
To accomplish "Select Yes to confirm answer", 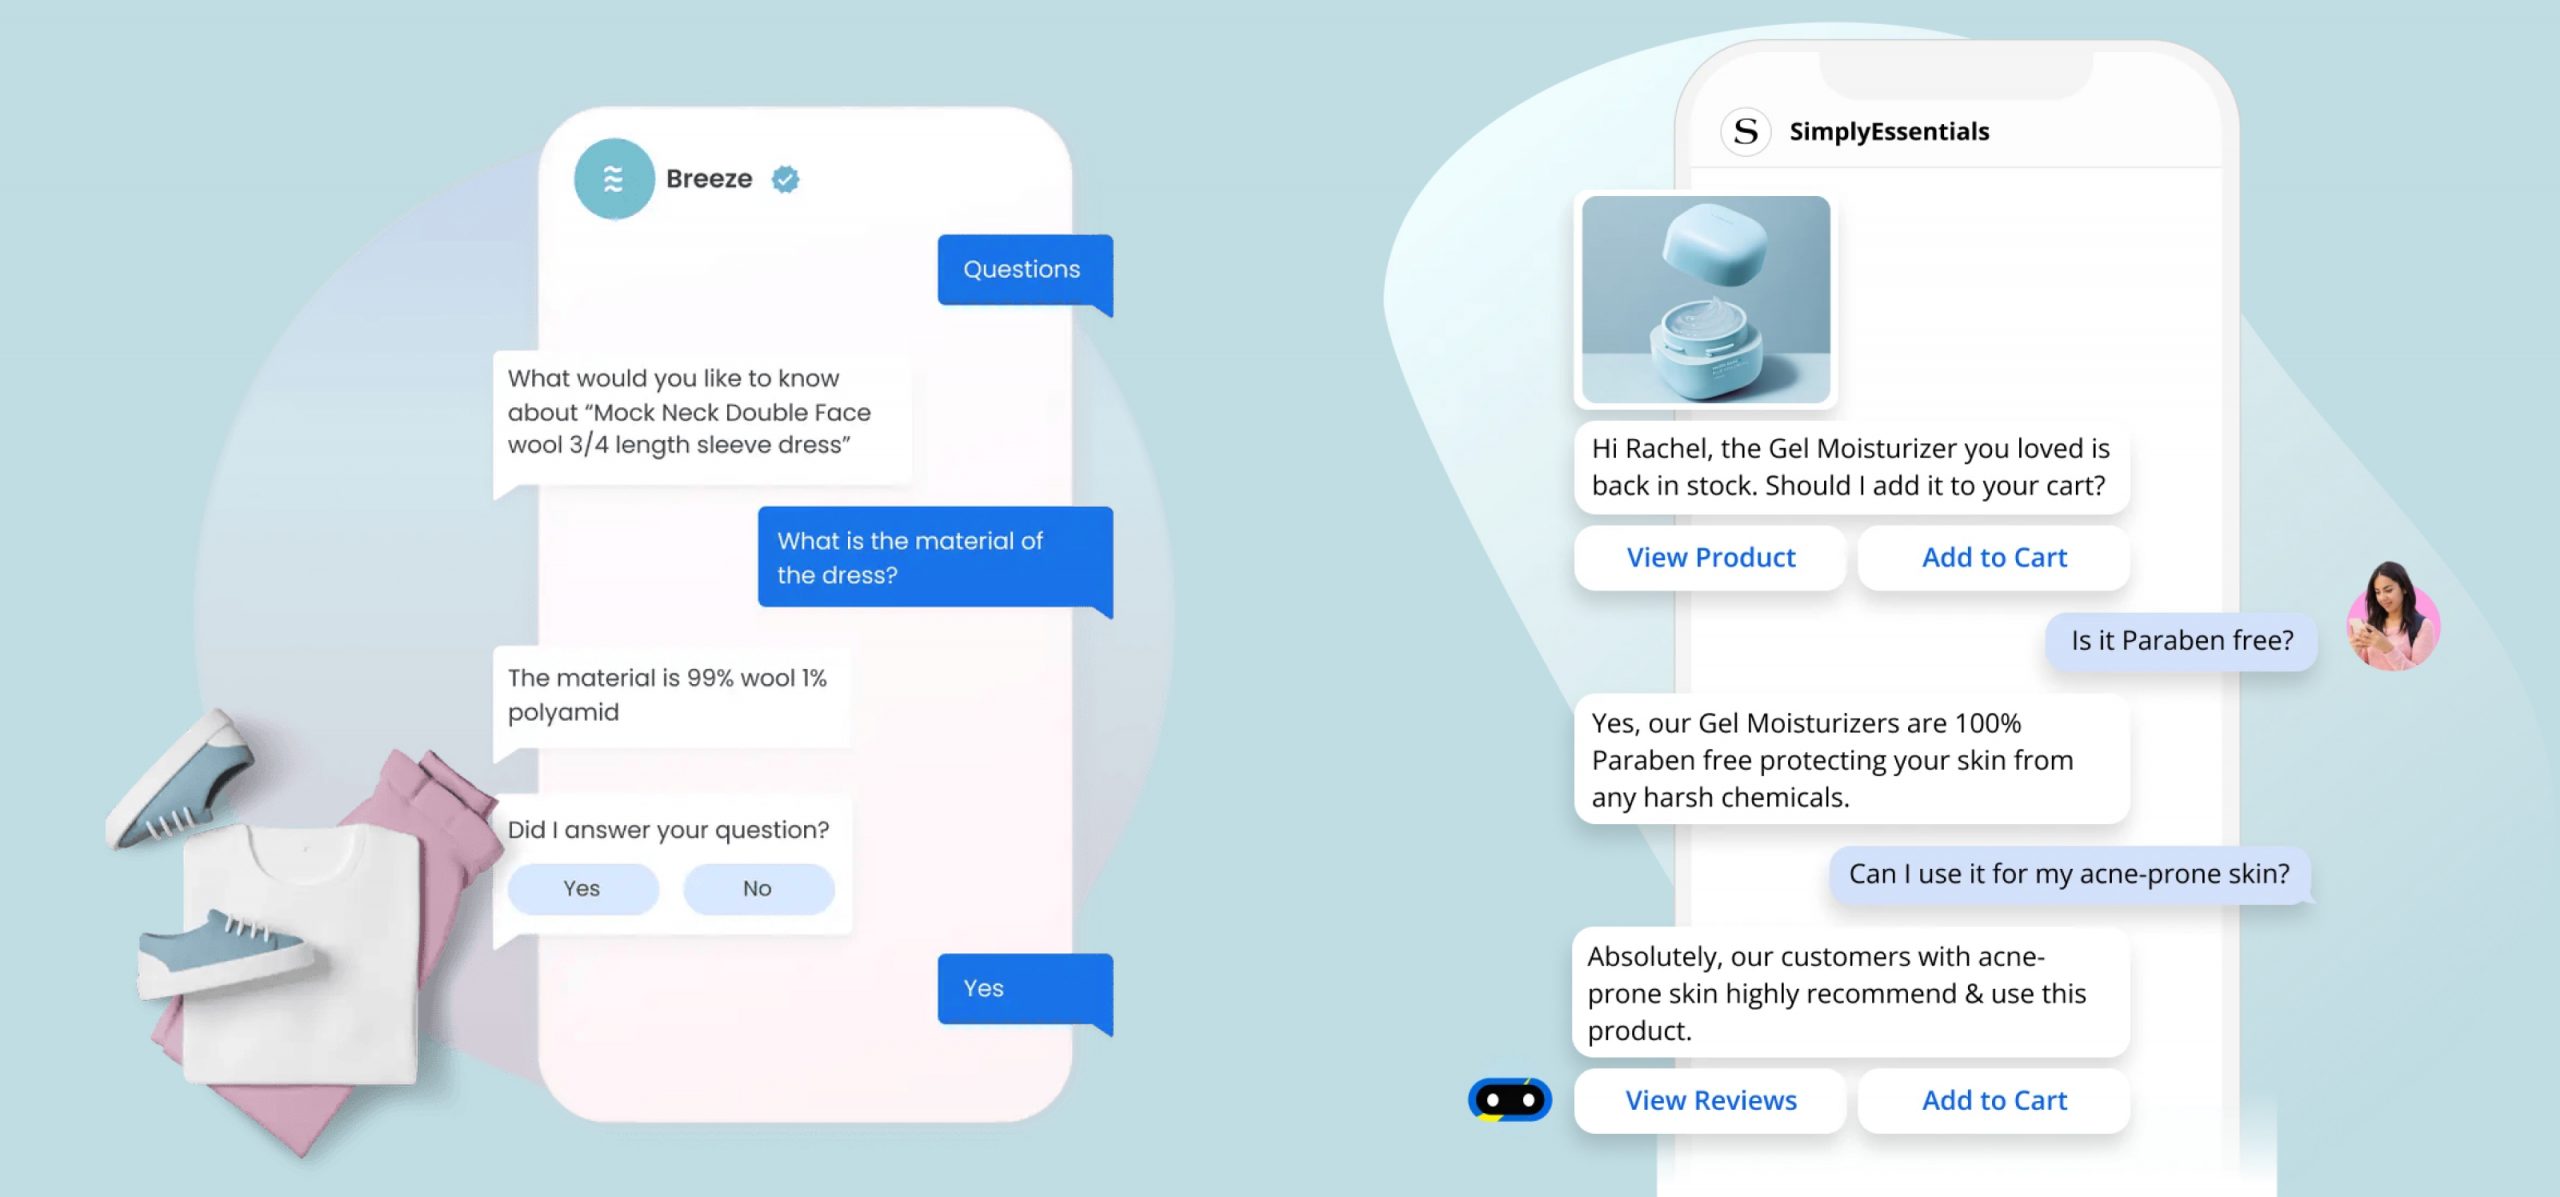I will (x=580, y=887).
